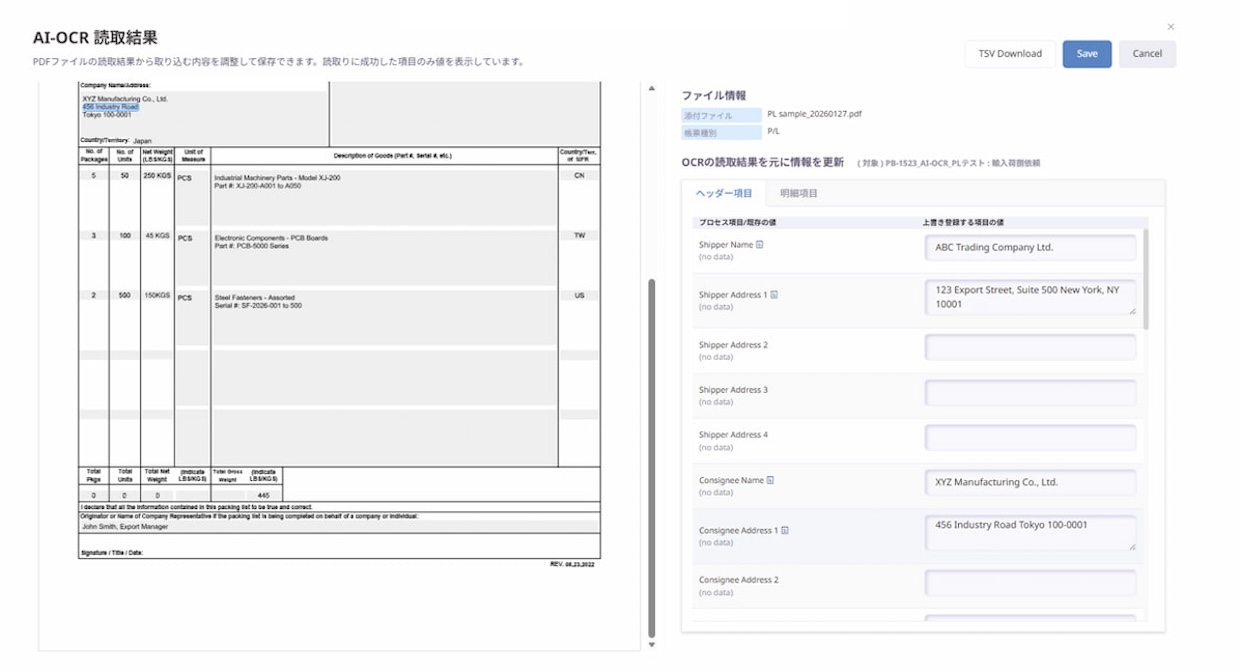Click the PDF viewer scroll-down arrow
The height and width of the screenshot is (672, 1240).
coord(652,645)
